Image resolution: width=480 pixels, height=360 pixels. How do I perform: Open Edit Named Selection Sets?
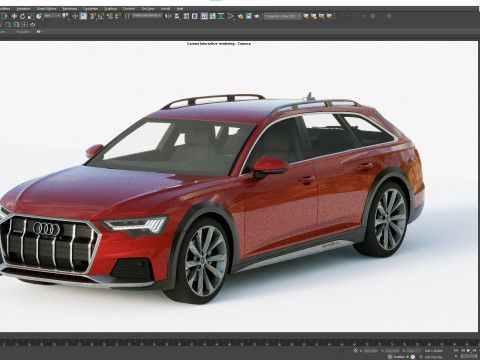pos(127,16)
